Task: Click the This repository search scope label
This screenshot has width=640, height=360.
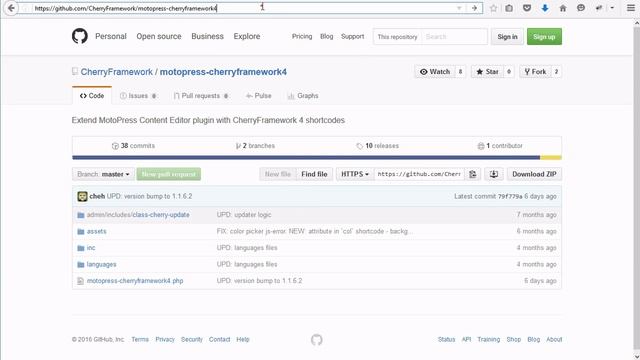Action: click(x=398, y=37)
